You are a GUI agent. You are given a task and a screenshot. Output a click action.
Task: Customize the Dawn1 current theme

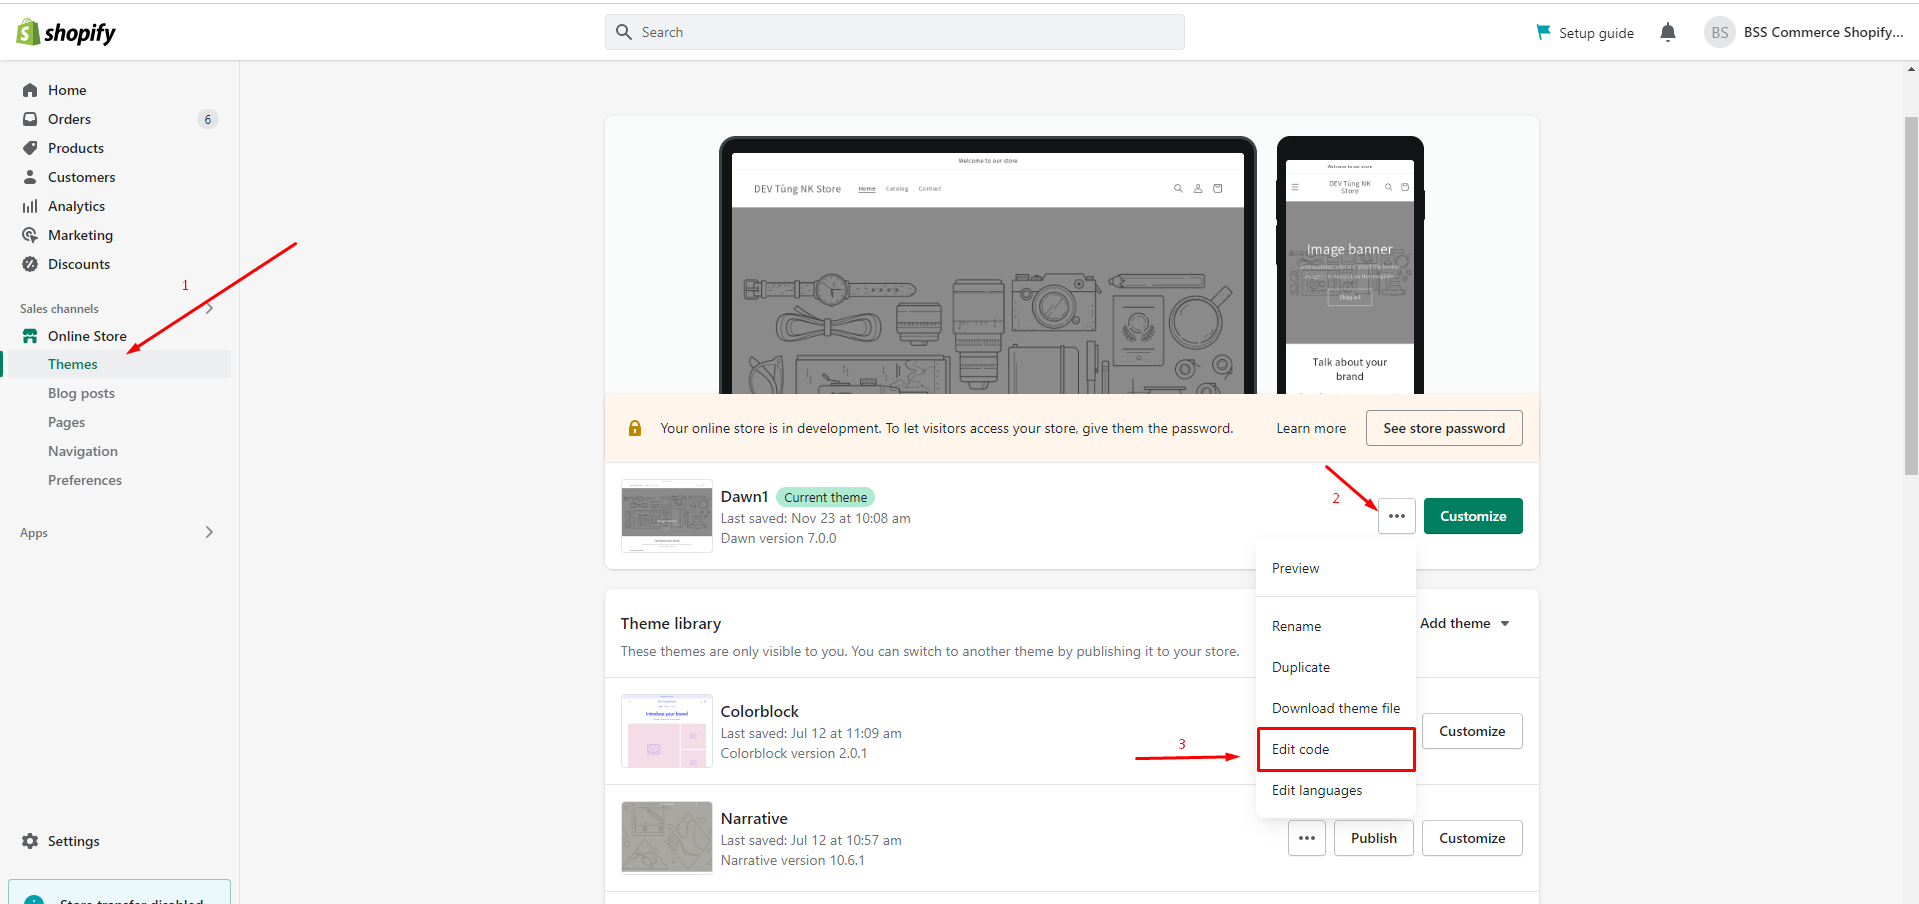(x=1473, y=516)
